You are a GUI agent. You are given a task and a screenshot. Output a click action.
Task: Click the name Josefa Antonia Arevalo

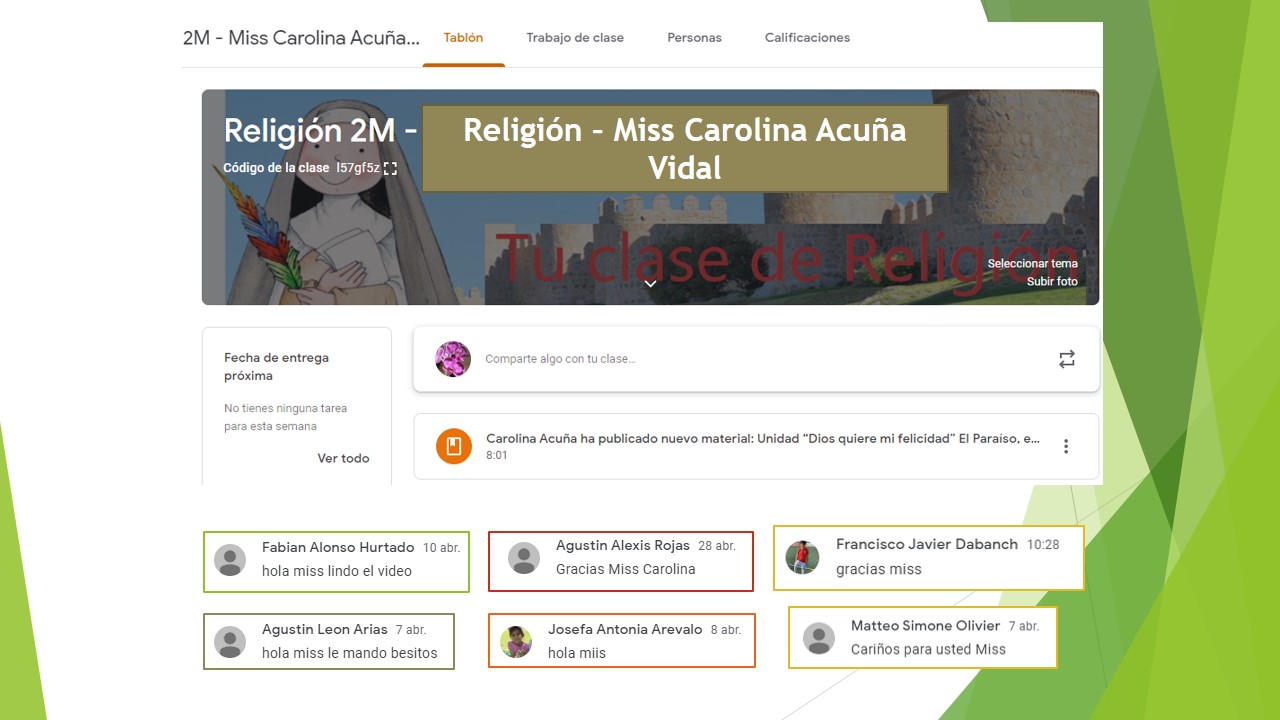[625, 629]
